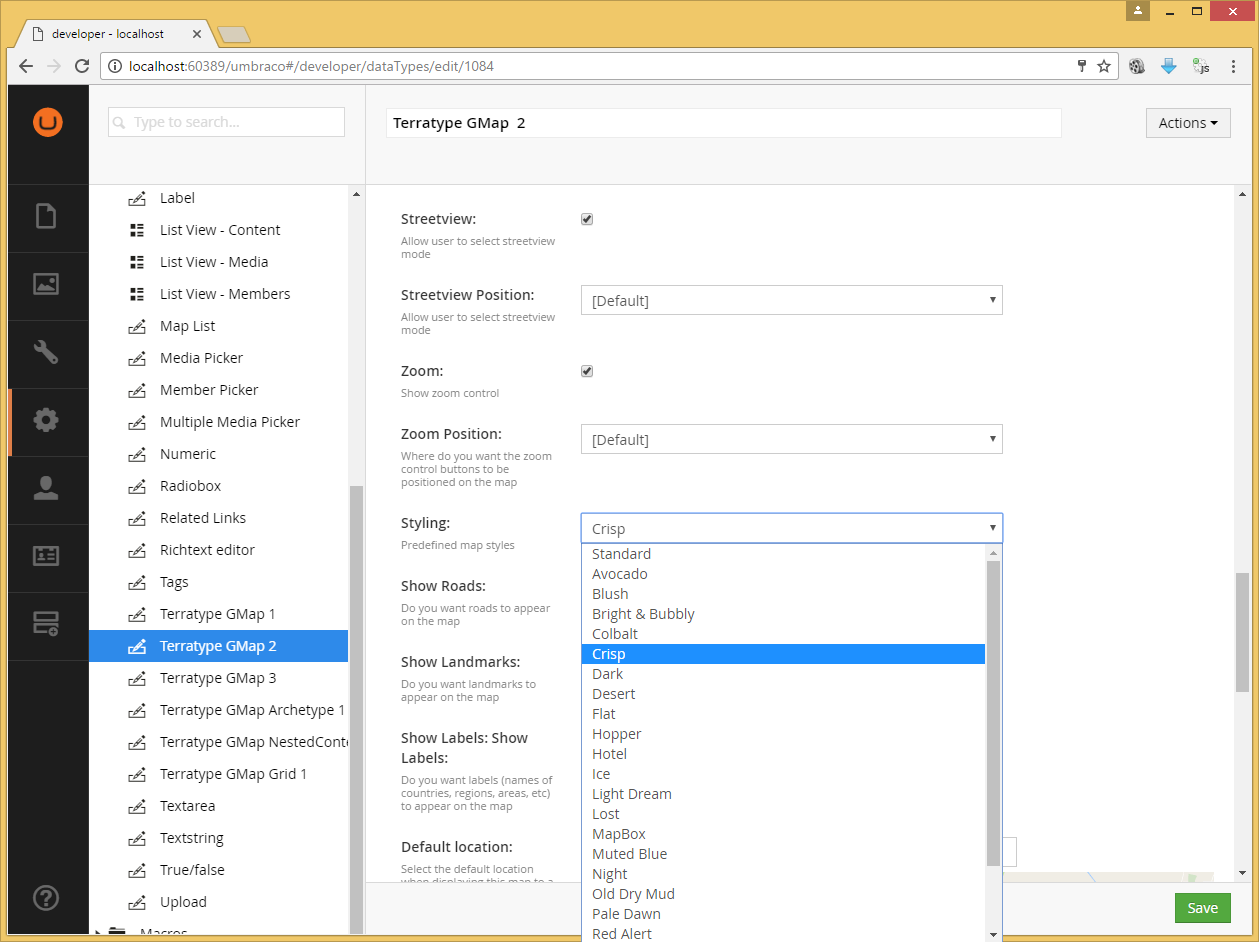
Task: Open the Streetview Position dropdown
Action: (x=792, y=300)
